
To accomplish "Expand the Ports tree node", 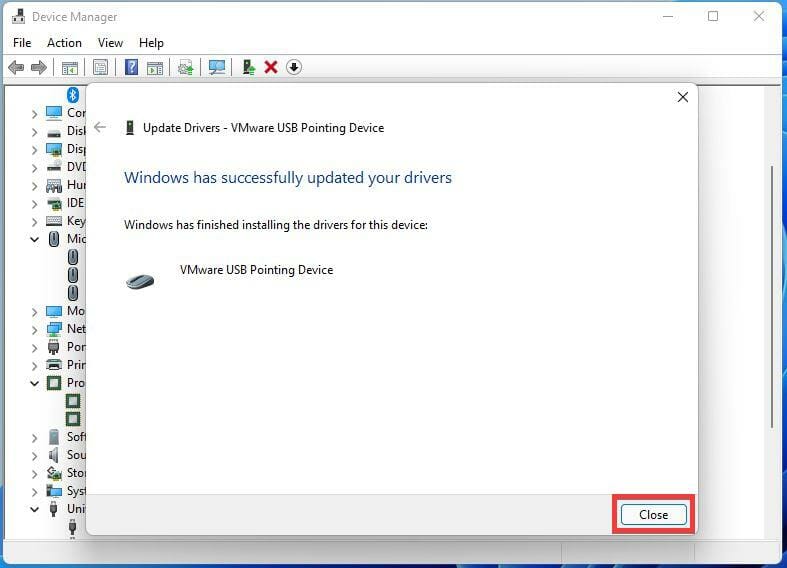I will point(34,348).
